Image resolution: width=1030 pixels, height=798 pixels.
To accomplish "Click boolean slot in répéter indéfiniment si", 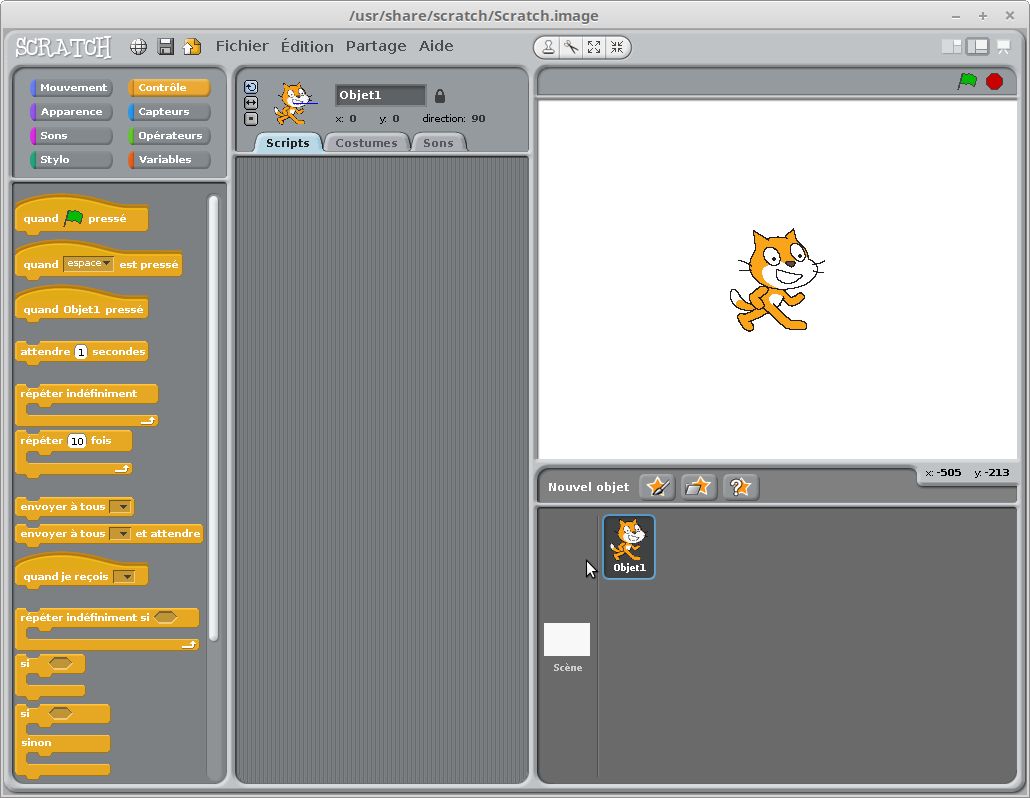I will (166, 617).
